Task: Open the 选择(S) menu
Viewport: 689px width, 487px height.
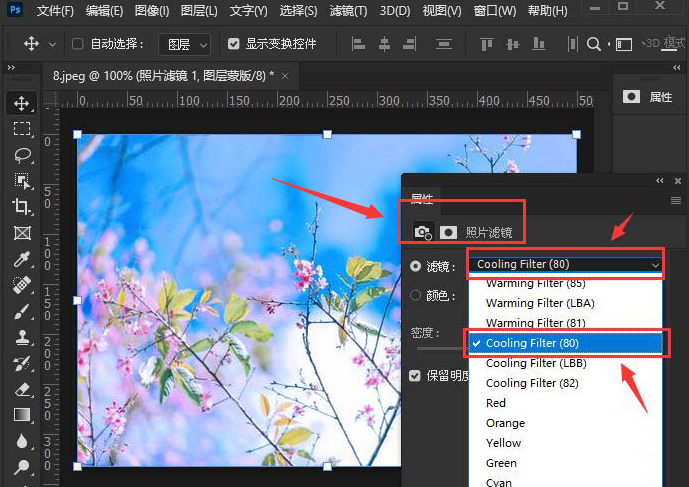Action: pos(298,10)
